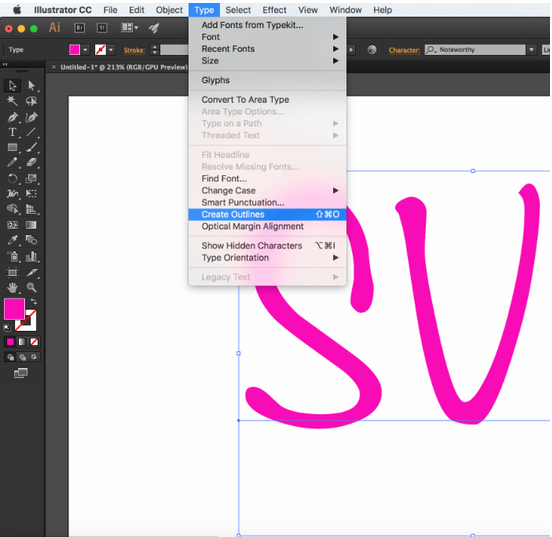Select the Zoom magnifier tool
This screenshot has height=537, width=552.
click(x=31, y=288)
